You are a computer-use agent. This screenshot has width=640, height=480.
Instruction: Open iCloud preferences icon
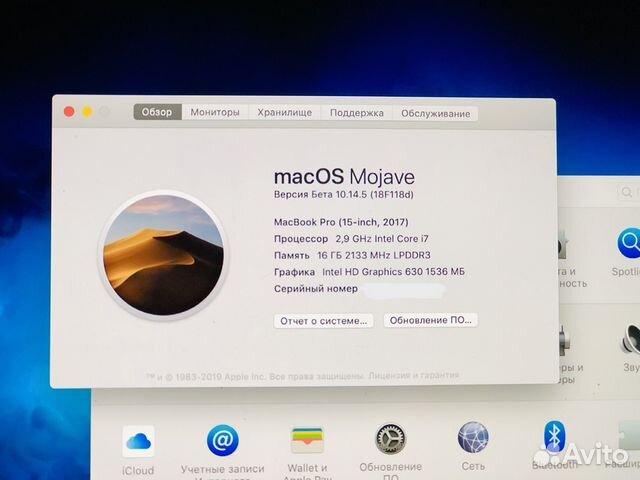click(x=138, y=441)
